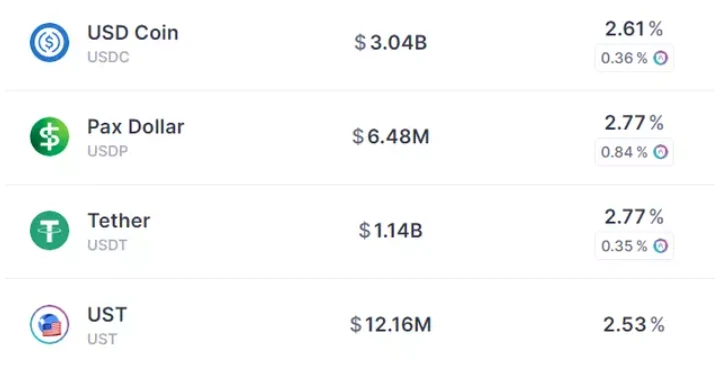Select the 0.84% reward badge
This screenshot has height=383, width=715.
coord(634,152)
